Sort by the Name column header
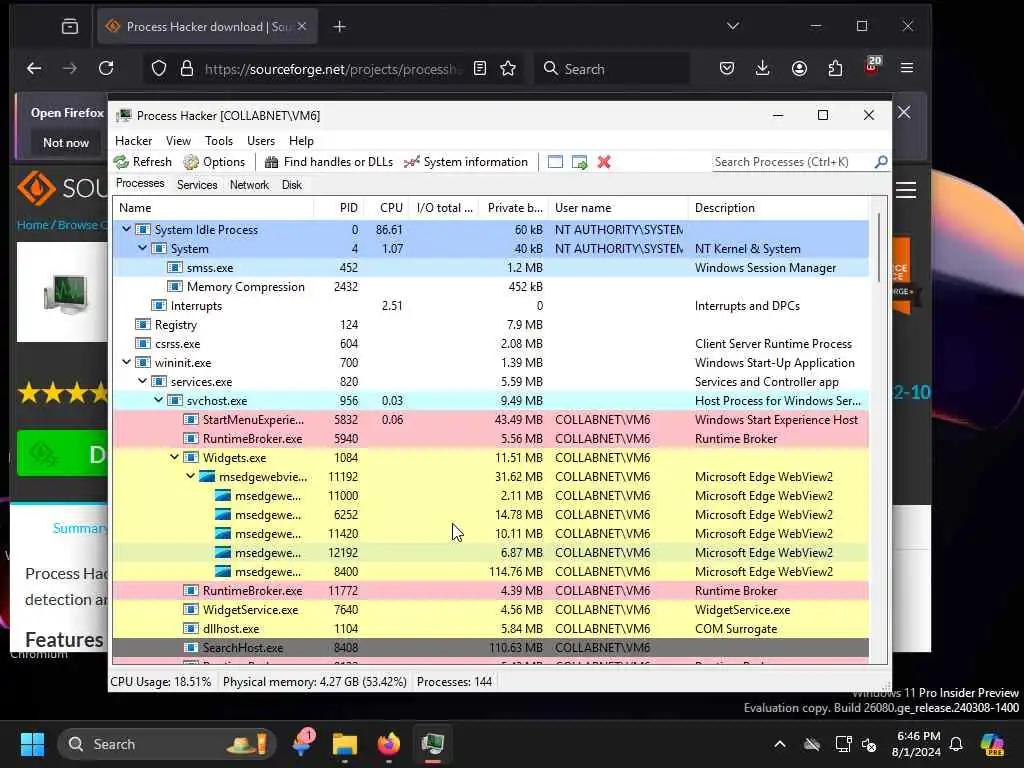 214,208
